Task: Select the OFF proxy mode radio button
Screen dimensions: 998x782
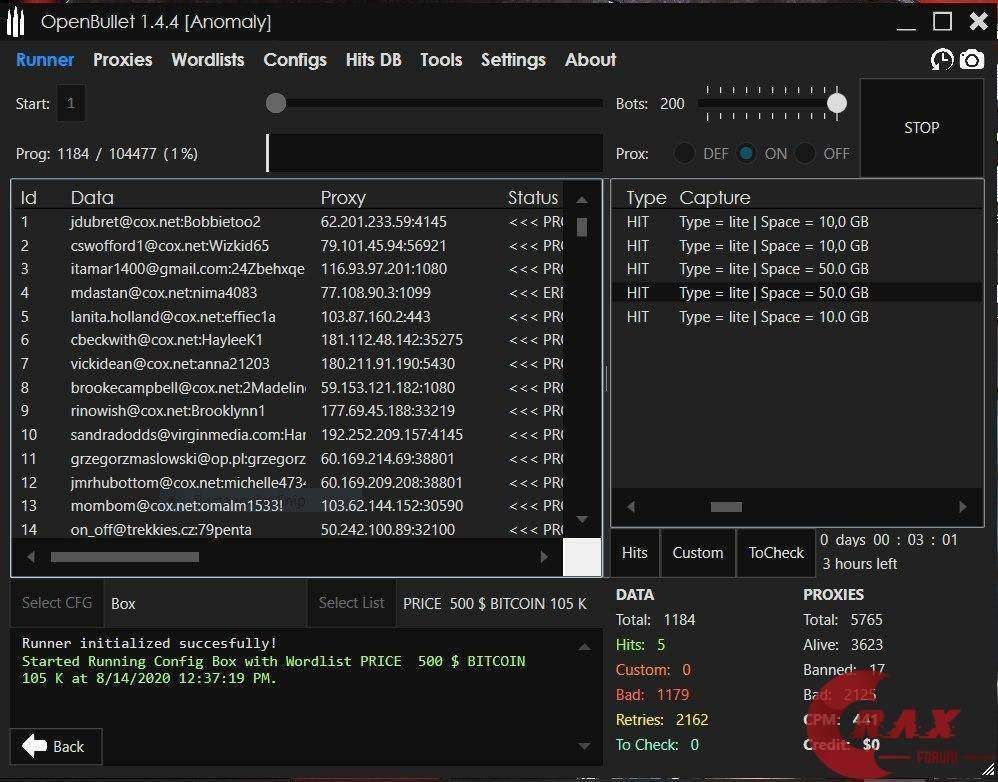Action: [806, 154]
